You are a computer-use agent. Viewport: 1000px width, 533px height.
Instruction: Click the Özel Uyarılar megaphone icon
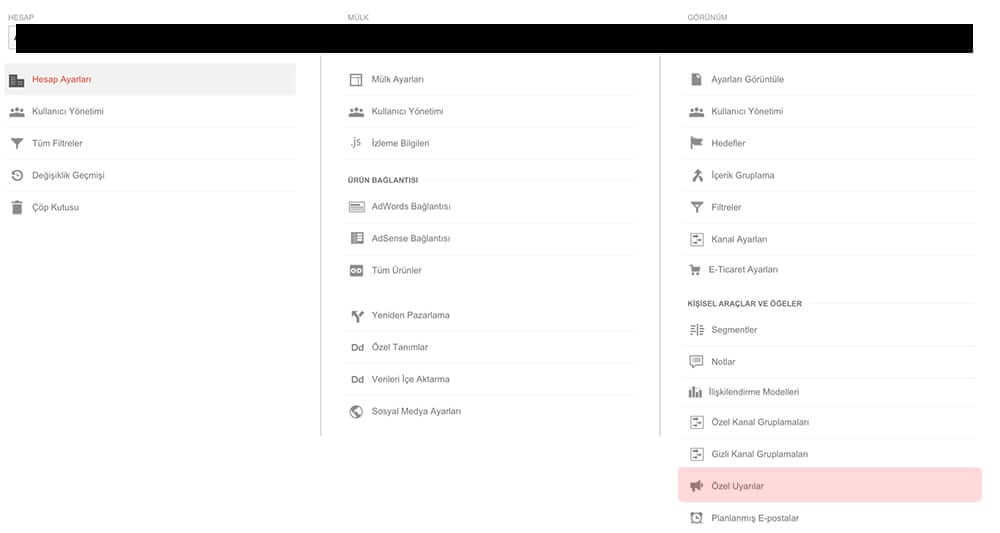point(697,486)
